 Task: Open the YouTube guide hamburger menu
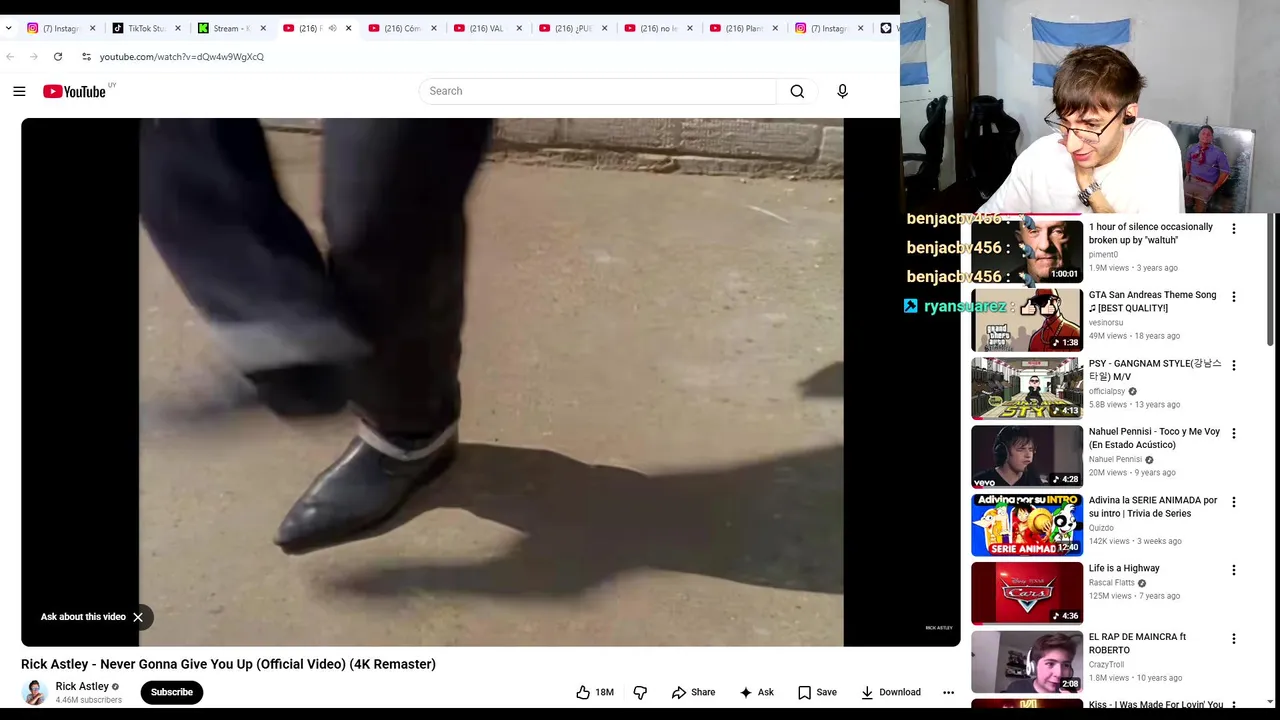pos(19,91)
